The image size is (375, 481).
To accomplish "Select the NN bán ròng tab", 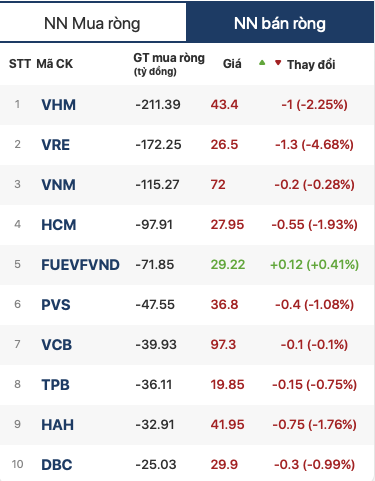I will tap(280, 23).
